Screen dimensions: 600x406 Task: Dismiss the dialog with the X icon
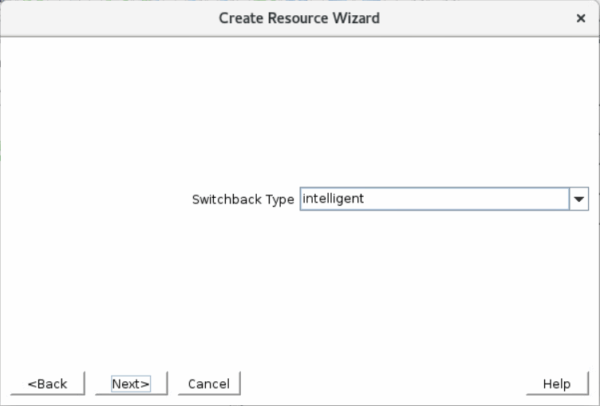click(x=580, y=18)
